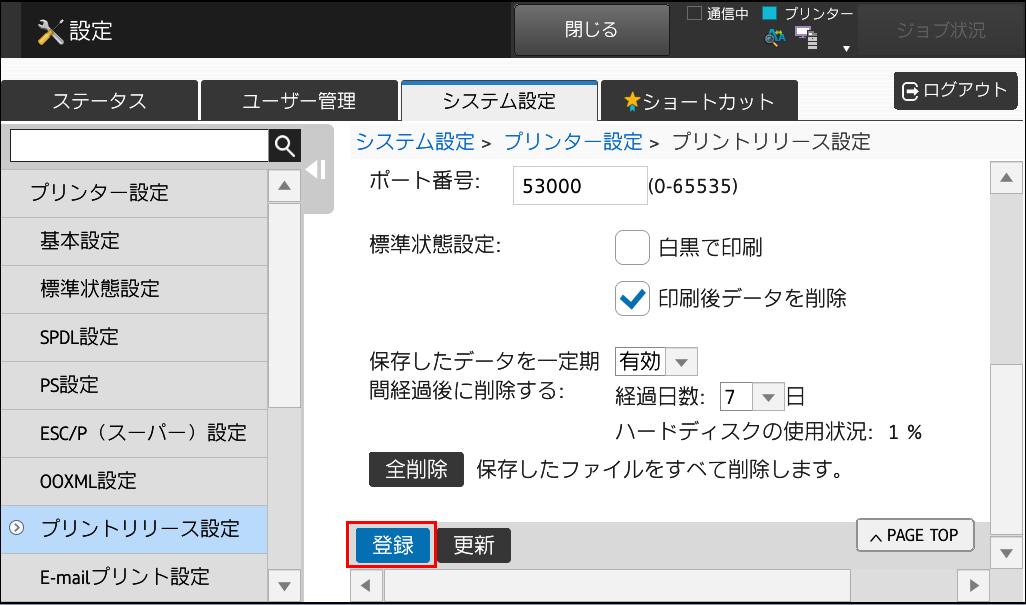Viewport: 1026px width, 605px height.
Task: Select ESC/P（スーパー）設定 in sidebar
Action: coord(134,434)
